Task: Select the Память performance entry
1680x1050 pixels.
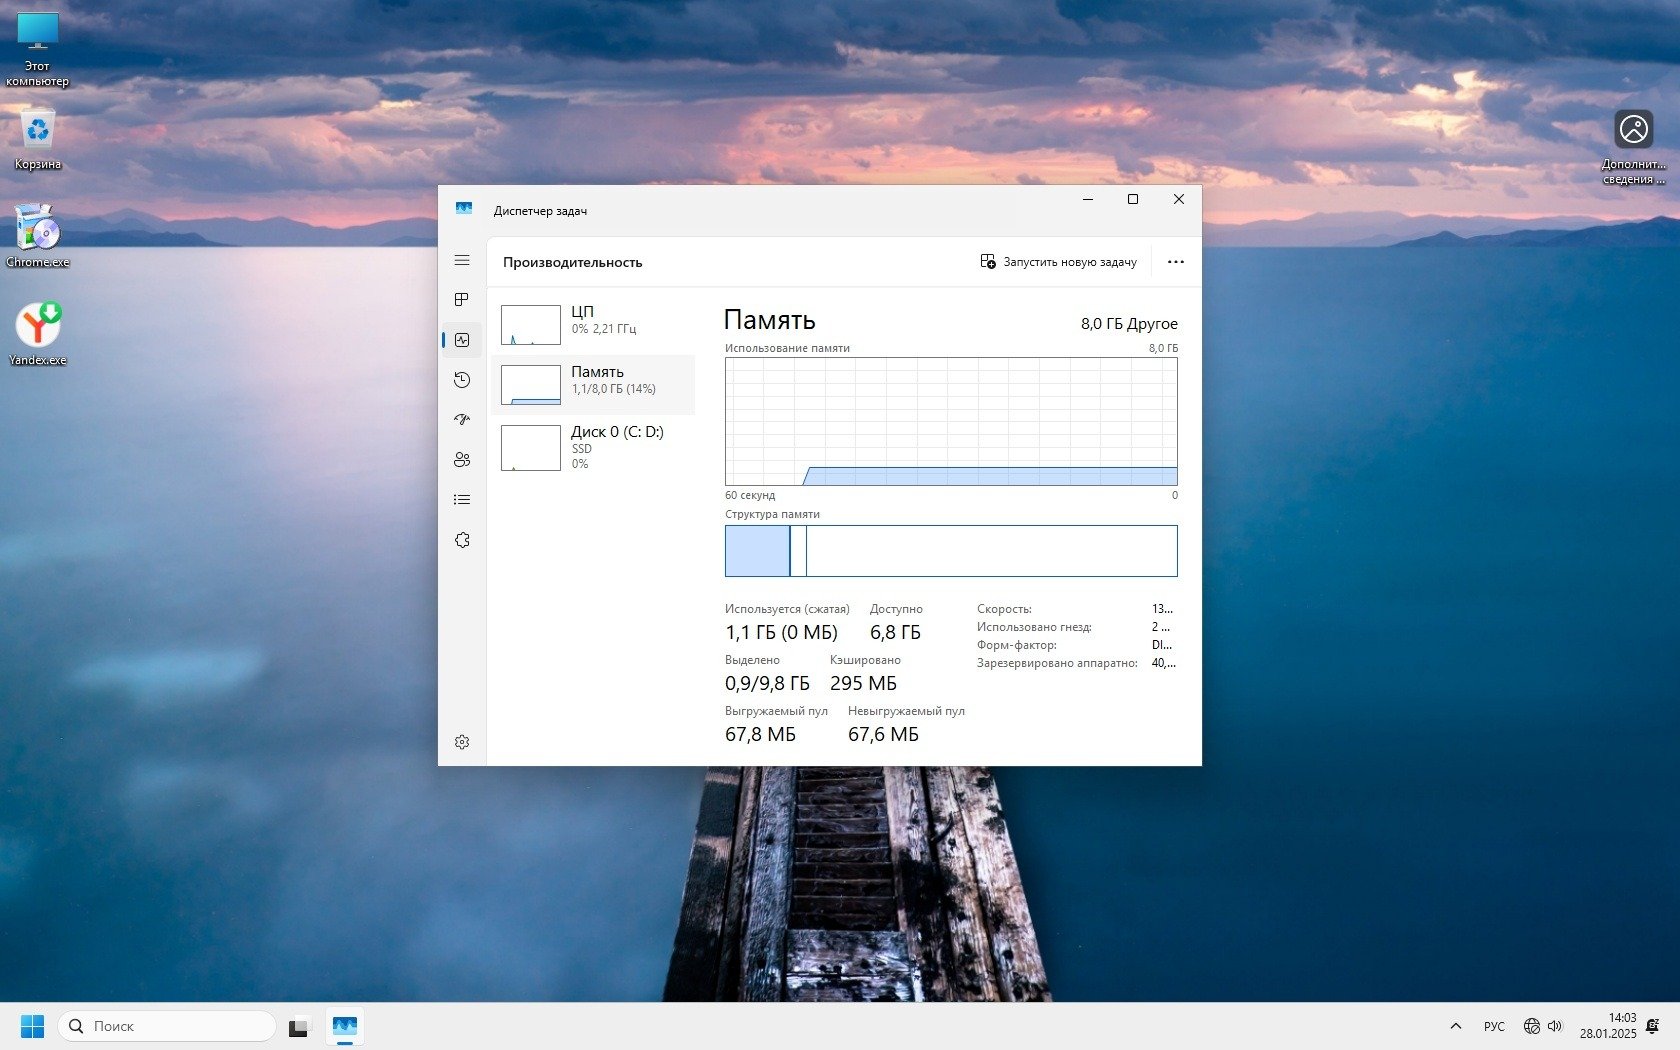Action: point(594,385)
